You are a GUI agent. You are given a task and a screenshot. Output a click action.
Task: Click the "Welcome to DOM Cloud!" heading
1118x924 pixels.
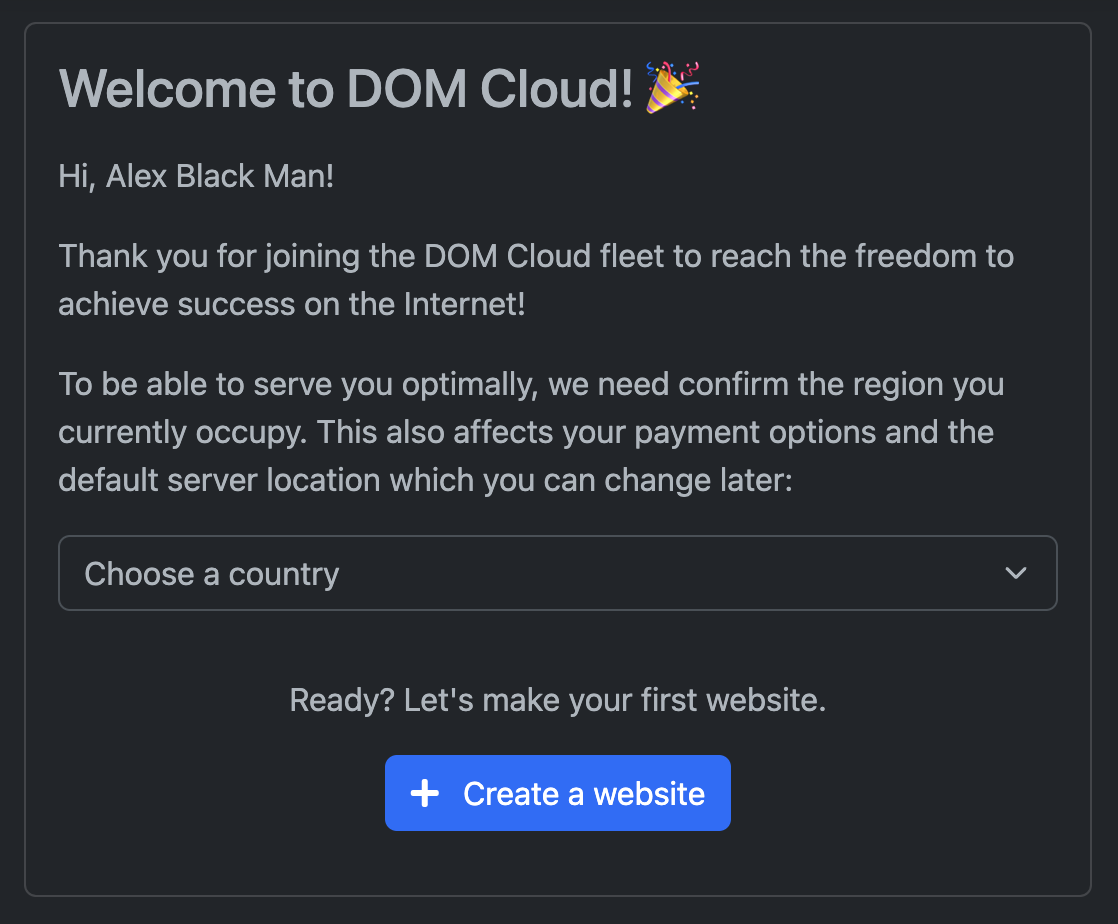click(346, 89)
